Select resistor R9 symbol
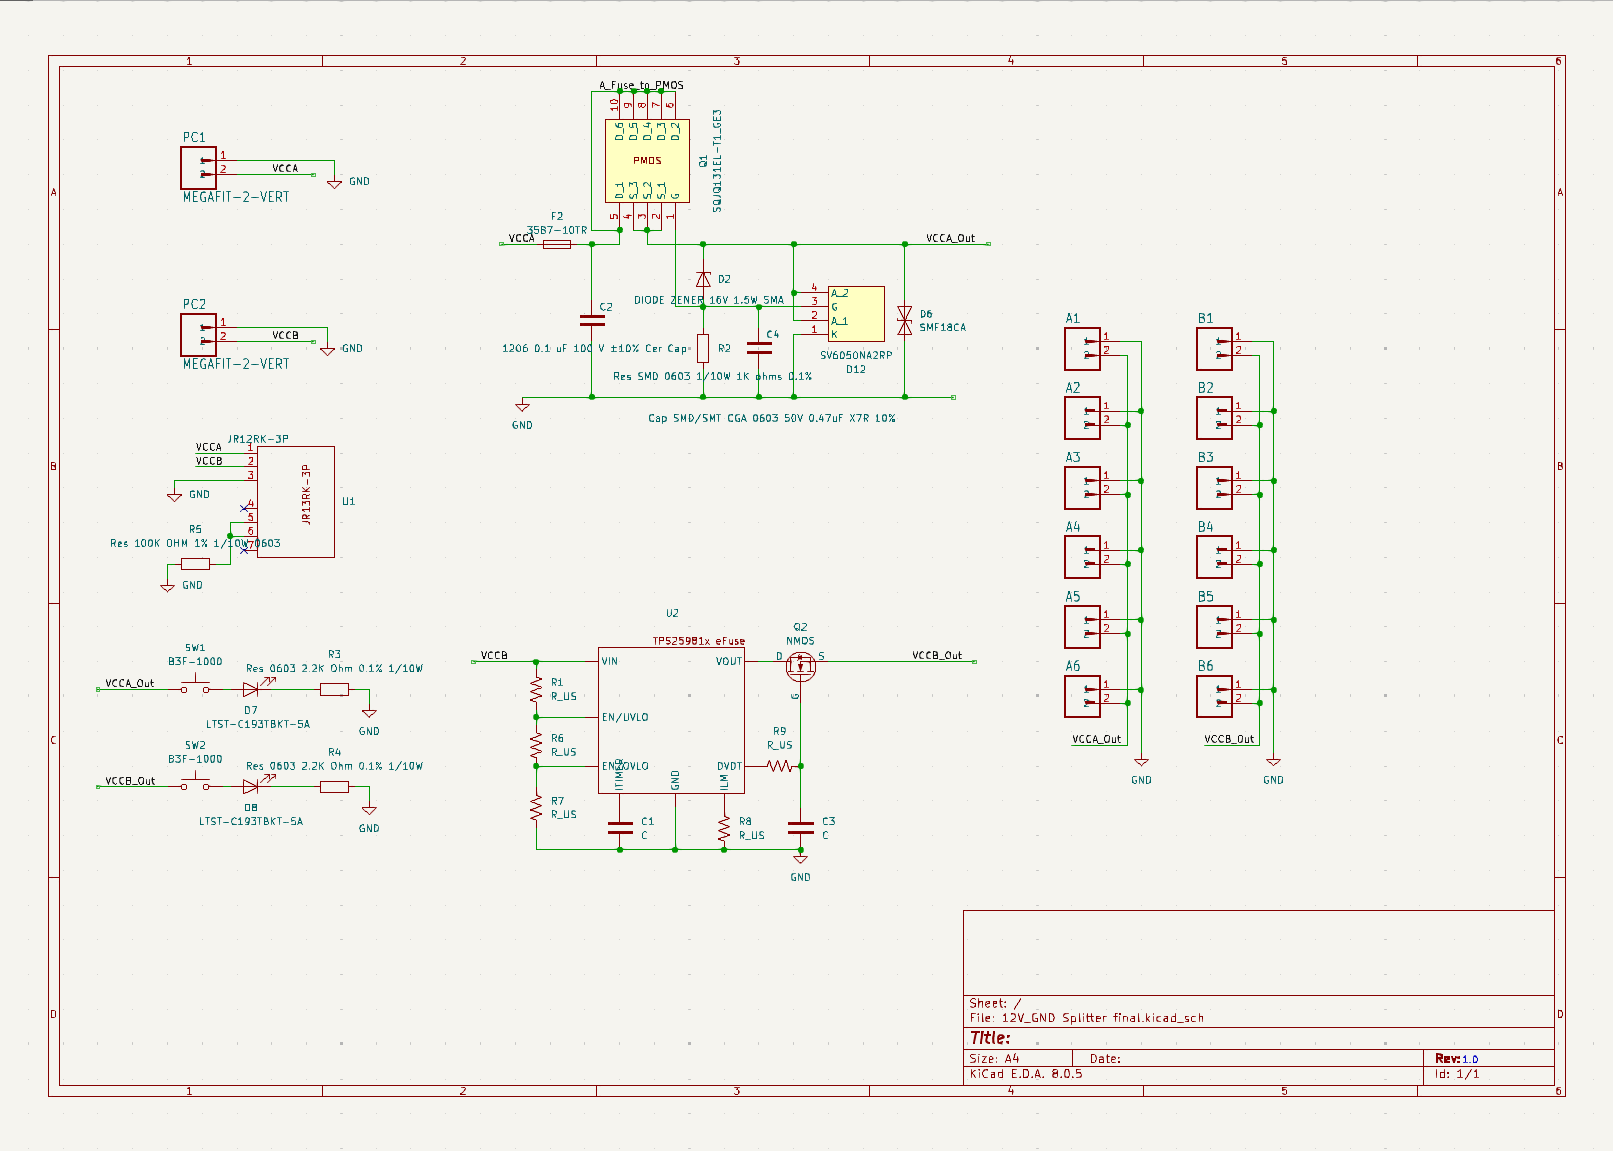This screenshot has width=1613, height=1151. 779,766
